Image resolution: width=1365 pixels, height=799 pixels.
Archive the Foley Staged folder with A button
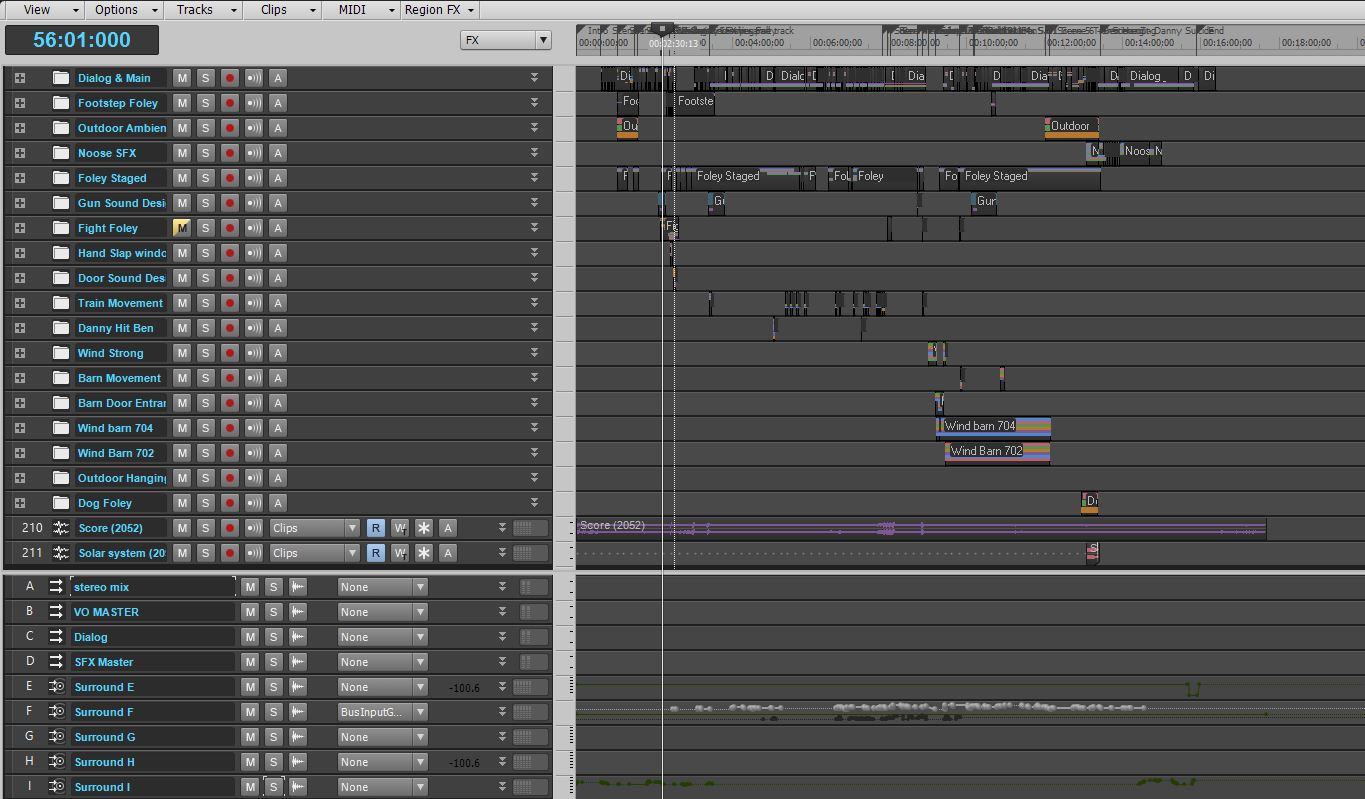tap(278, 178)
